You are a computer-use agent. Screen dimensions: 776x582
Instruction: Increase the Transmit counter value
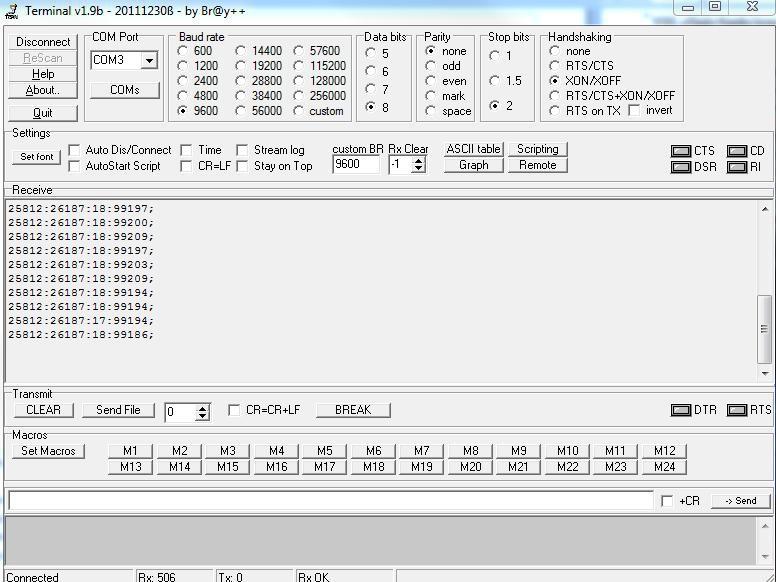click(202, 408)
